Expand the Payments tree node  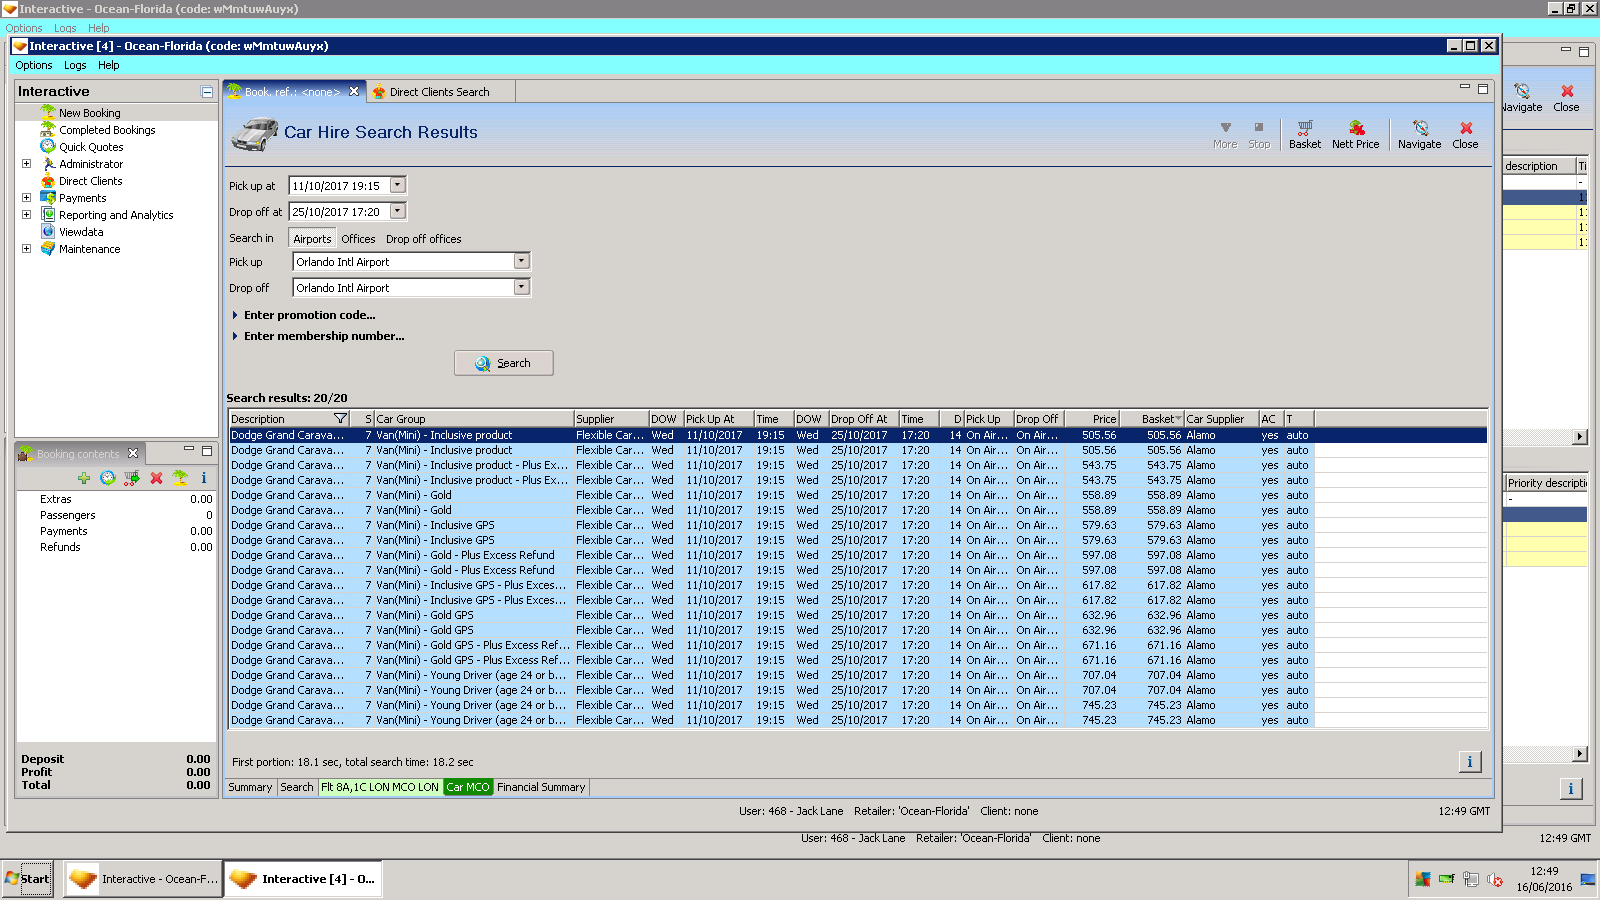27,198
